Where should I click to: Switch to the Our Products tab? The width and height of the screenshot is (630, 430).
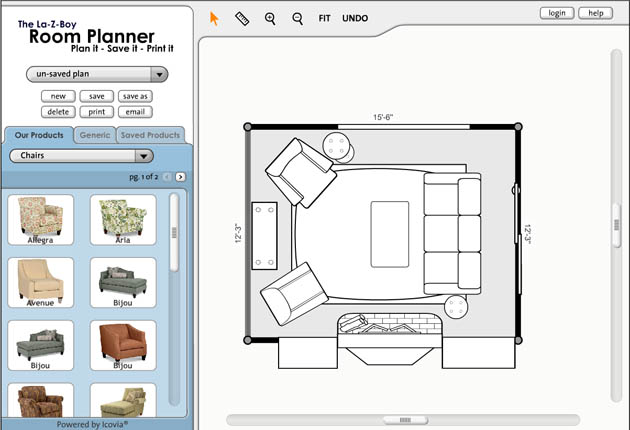point(39,135)
